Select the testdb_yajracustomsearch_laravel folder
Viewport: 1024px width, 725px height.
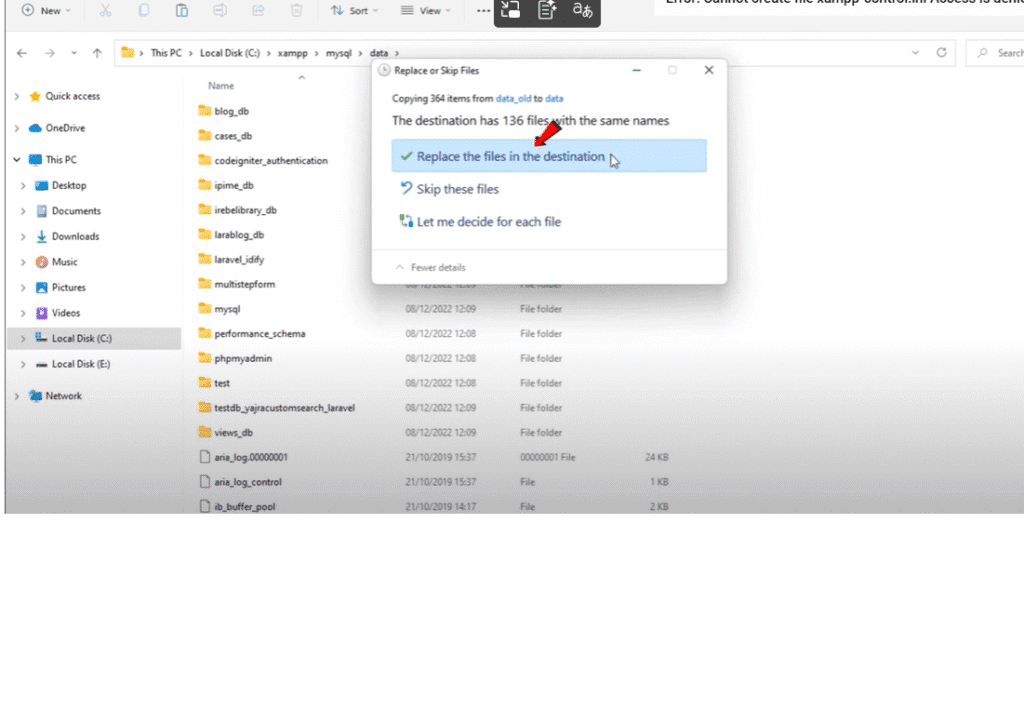point(284,408)
